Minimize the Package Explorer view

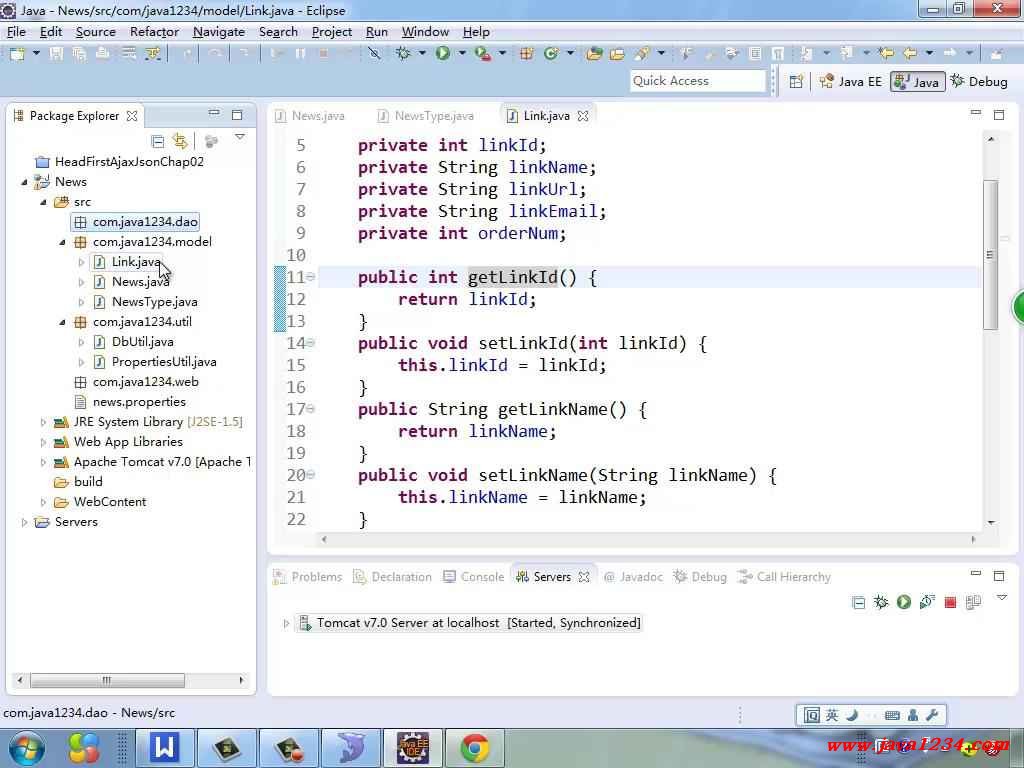[214, 114]
